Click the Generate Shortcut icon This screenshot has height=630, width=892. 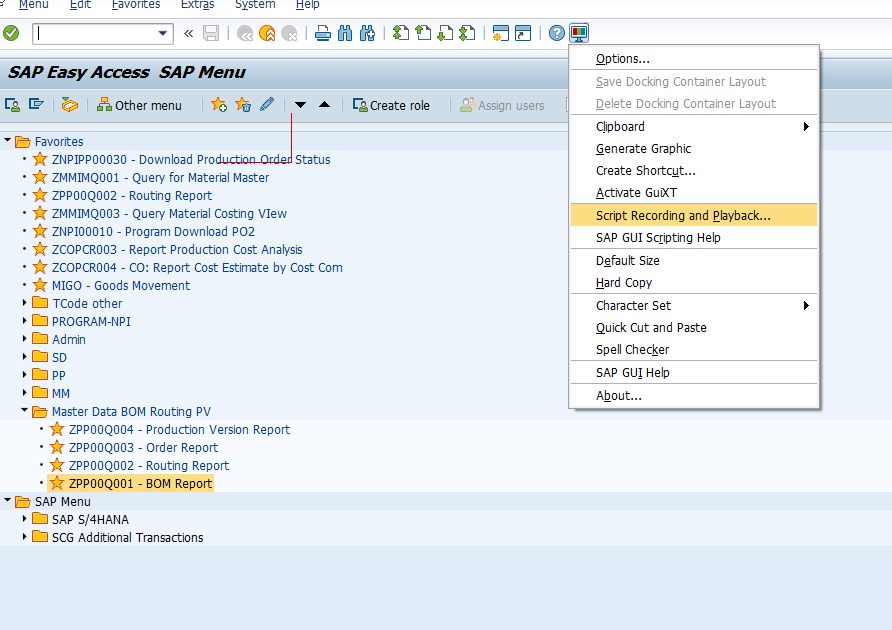(523, 34)
